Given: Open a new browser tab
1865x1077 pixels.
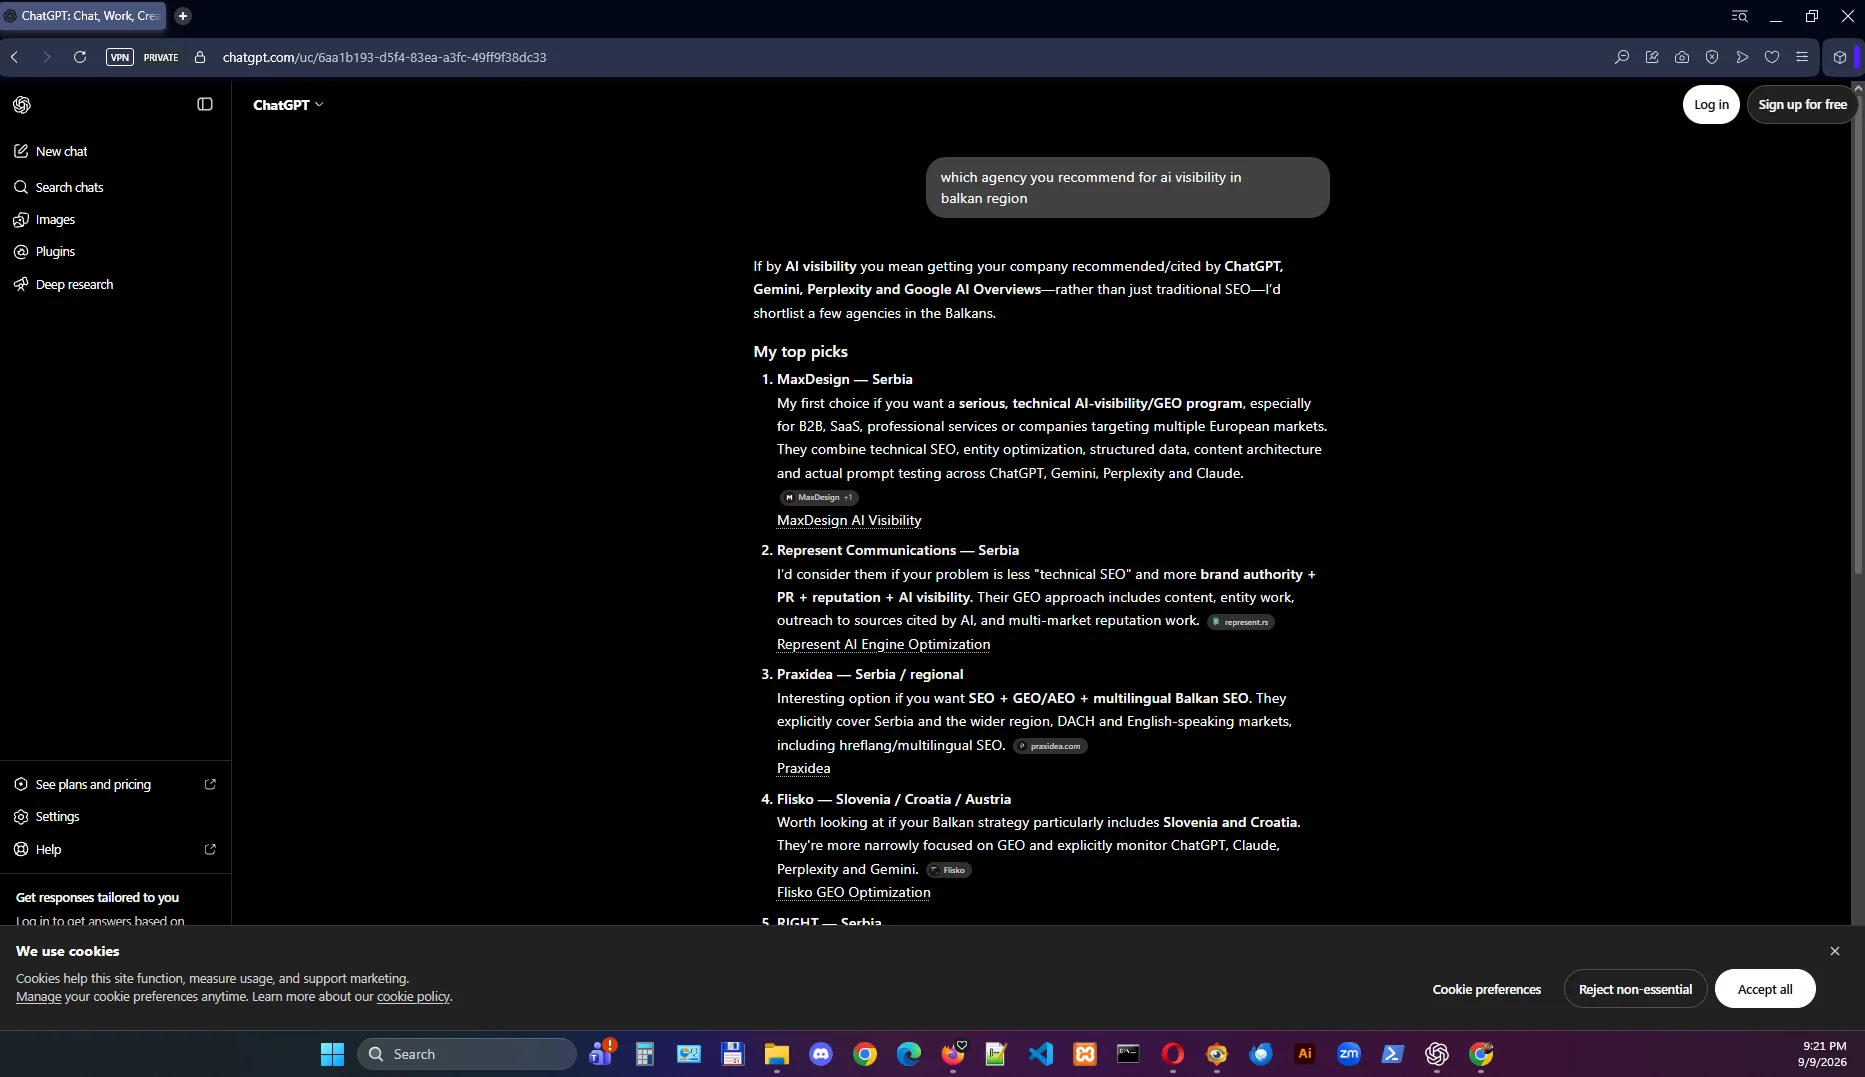Looking at the screenshot, I should coord(183,16).
